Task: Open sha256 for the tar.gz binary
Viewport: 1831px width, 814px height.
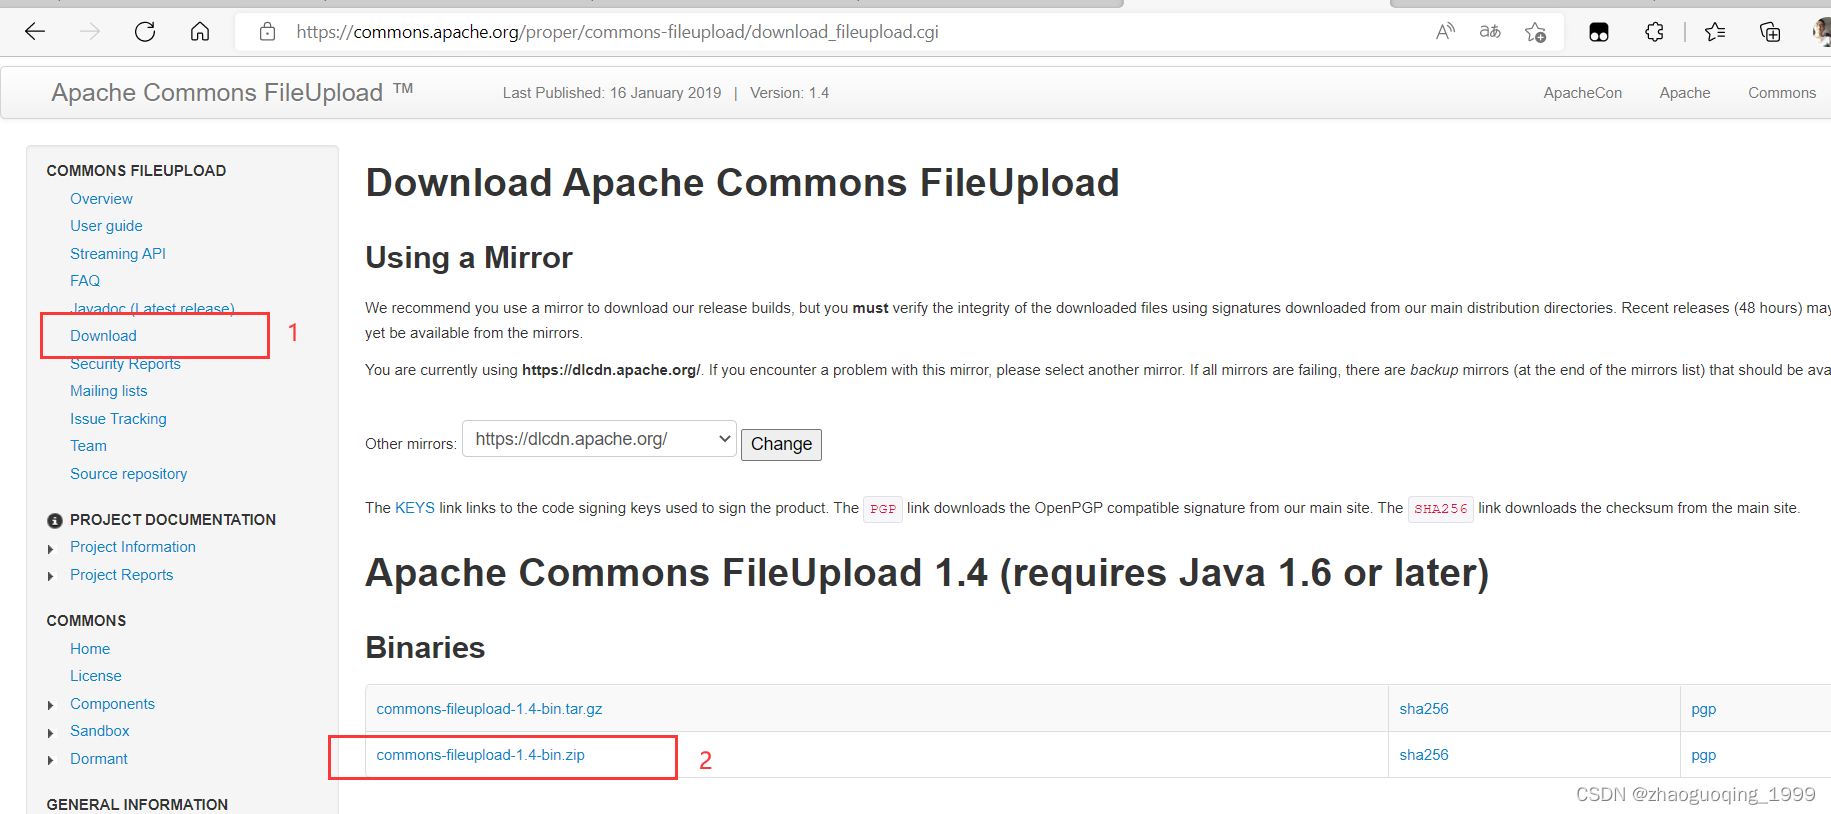Action: 1424,709
